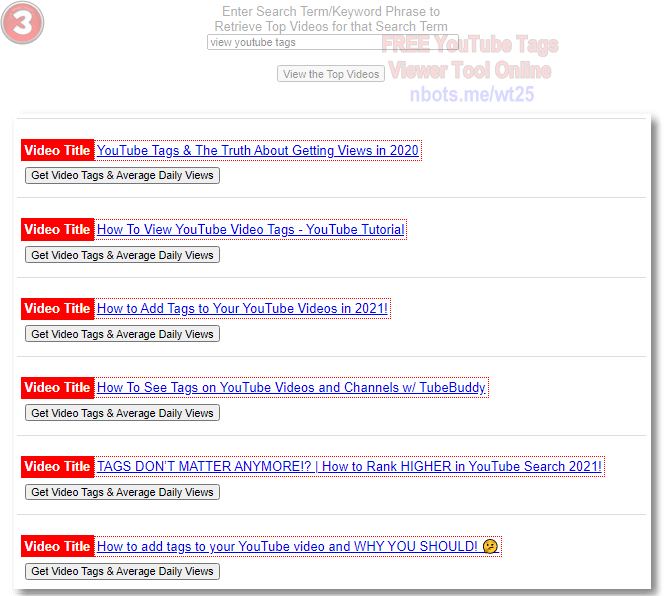
Task: Open How To View YouTube Video Tags tutorial link
Action: pyautogui.click(x=250, y=230)
